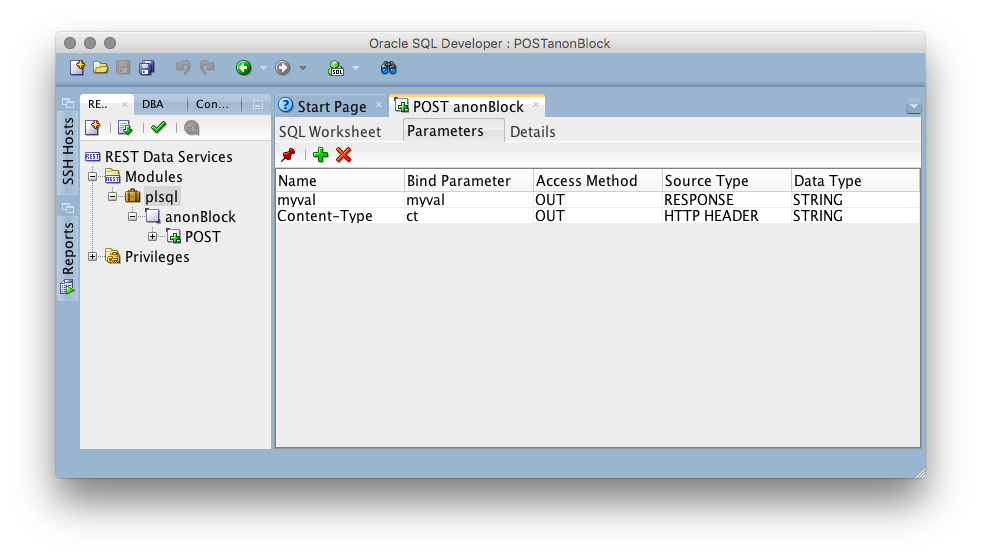This screenshot has width=981, height=558.
Task: Navigate back with green arrow
Action: pyautogui.click(x=243, y=68)
